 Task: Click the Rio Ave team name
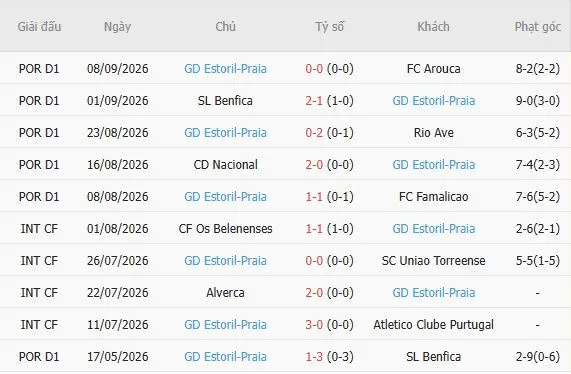(433, 133)
